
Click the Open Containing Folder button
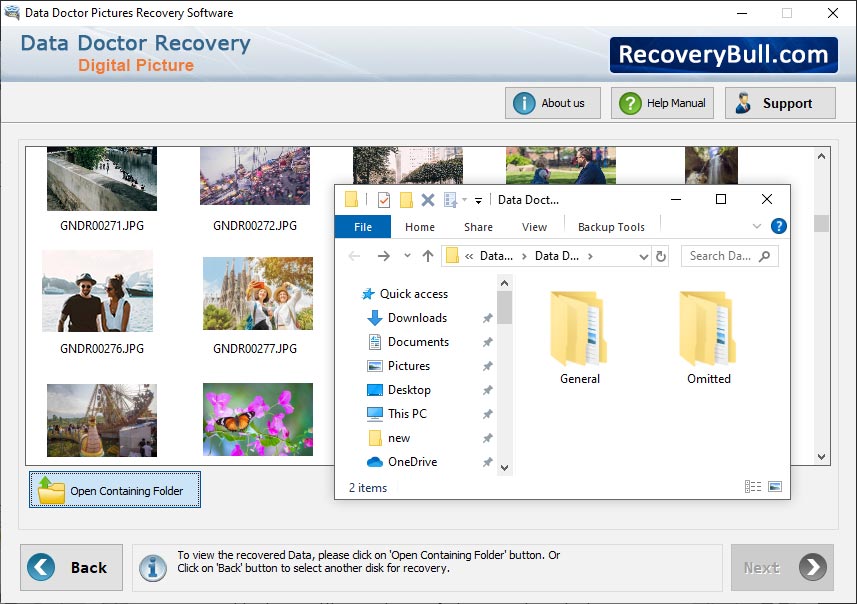[115, 490]
